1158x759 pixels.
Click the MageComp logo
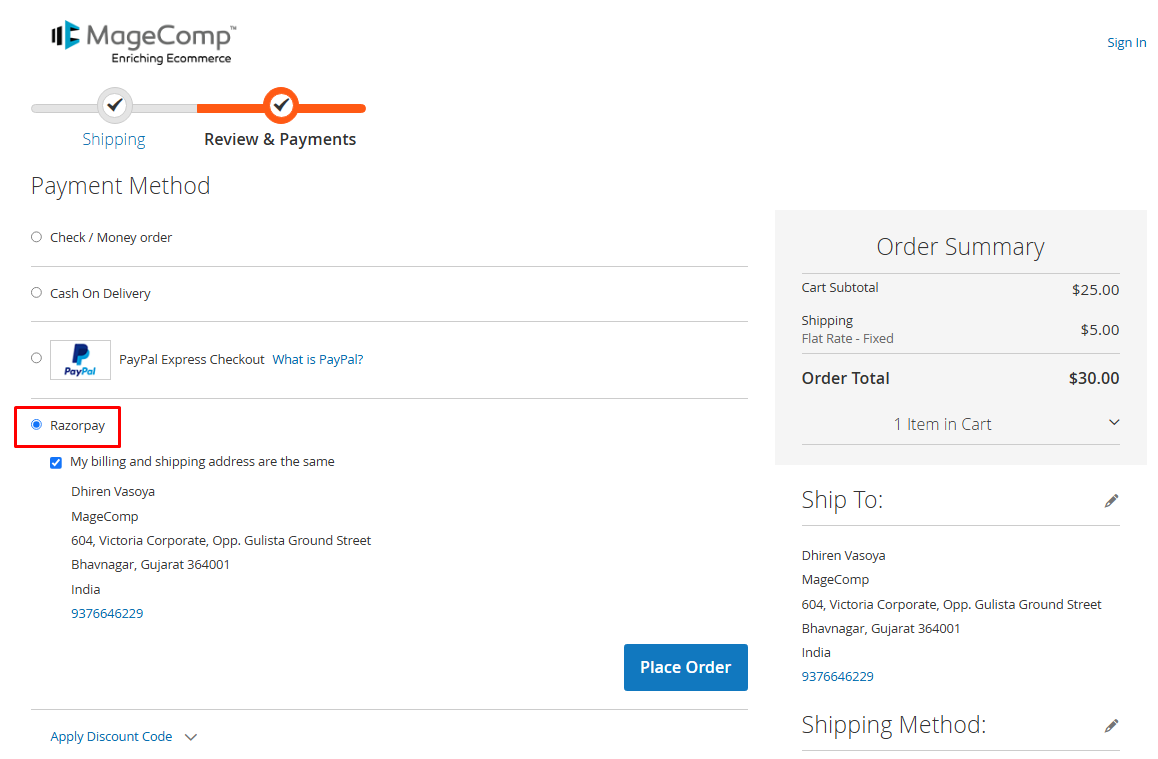coord(143,42)
